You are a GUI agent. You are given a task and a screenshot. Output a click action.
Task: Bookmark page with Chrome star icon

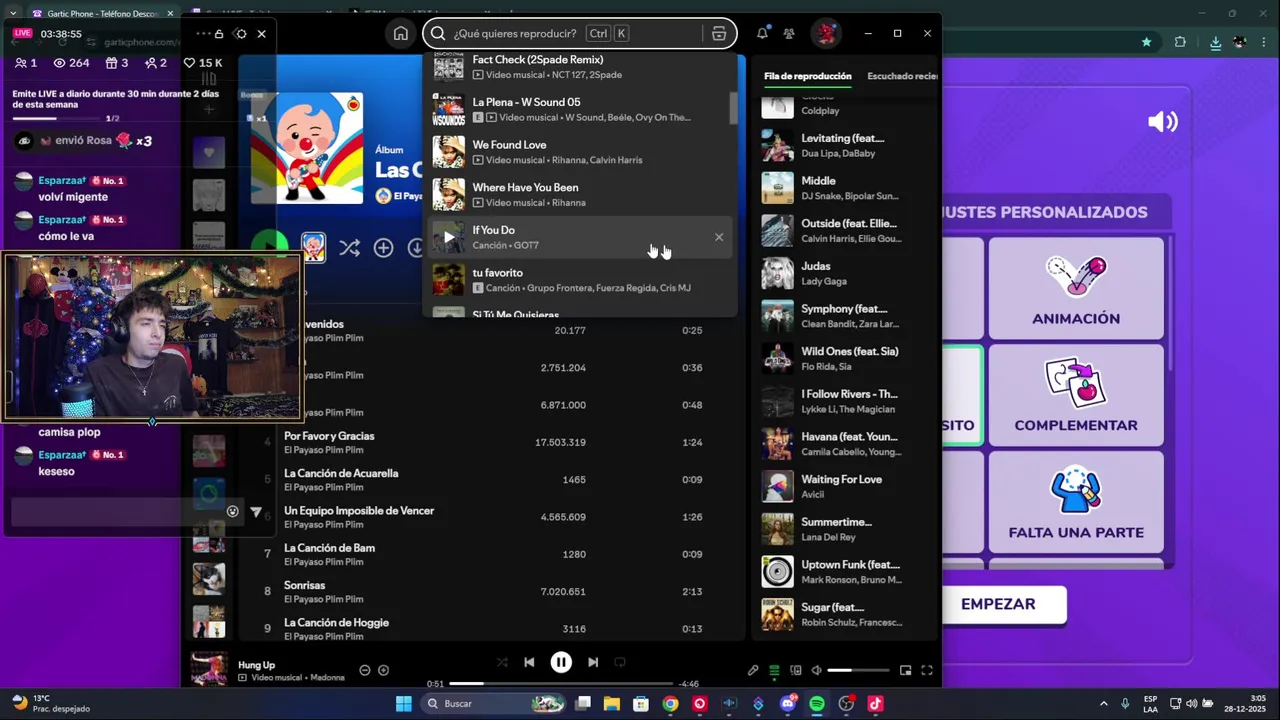[1146, 42]
